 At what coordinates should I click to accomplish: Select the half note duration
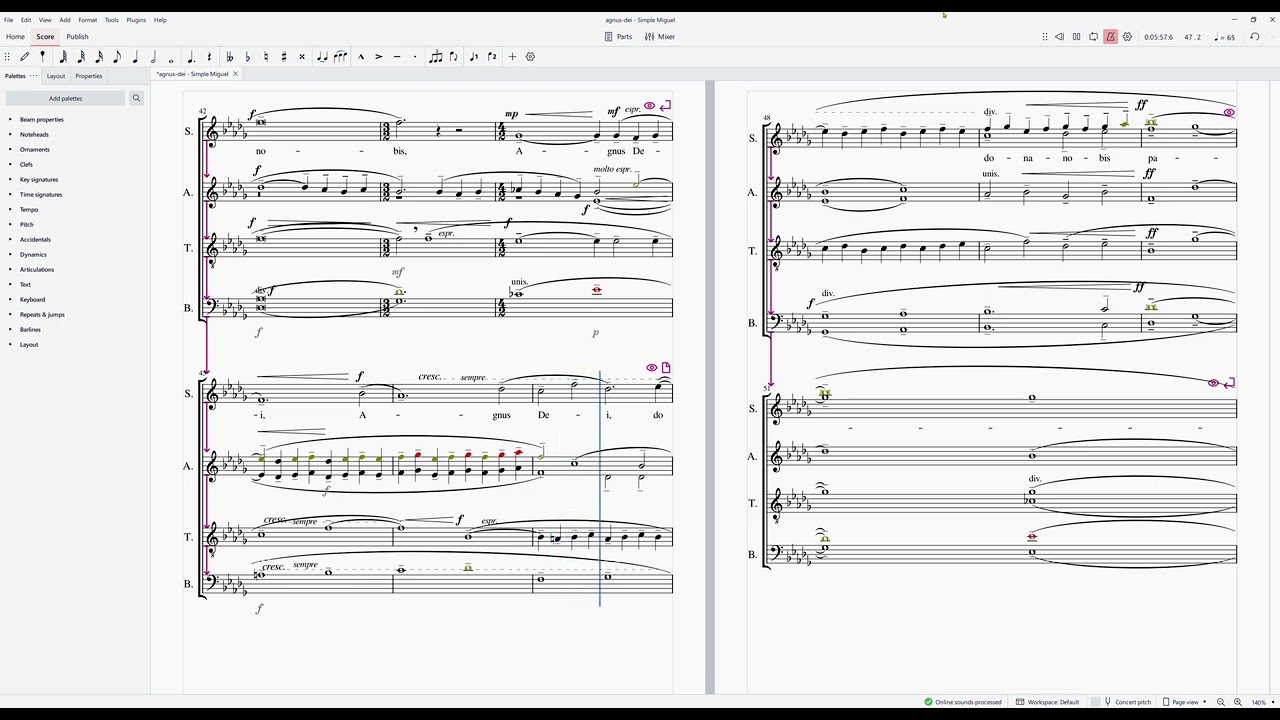pyautogui.click(x=153, y=57)
